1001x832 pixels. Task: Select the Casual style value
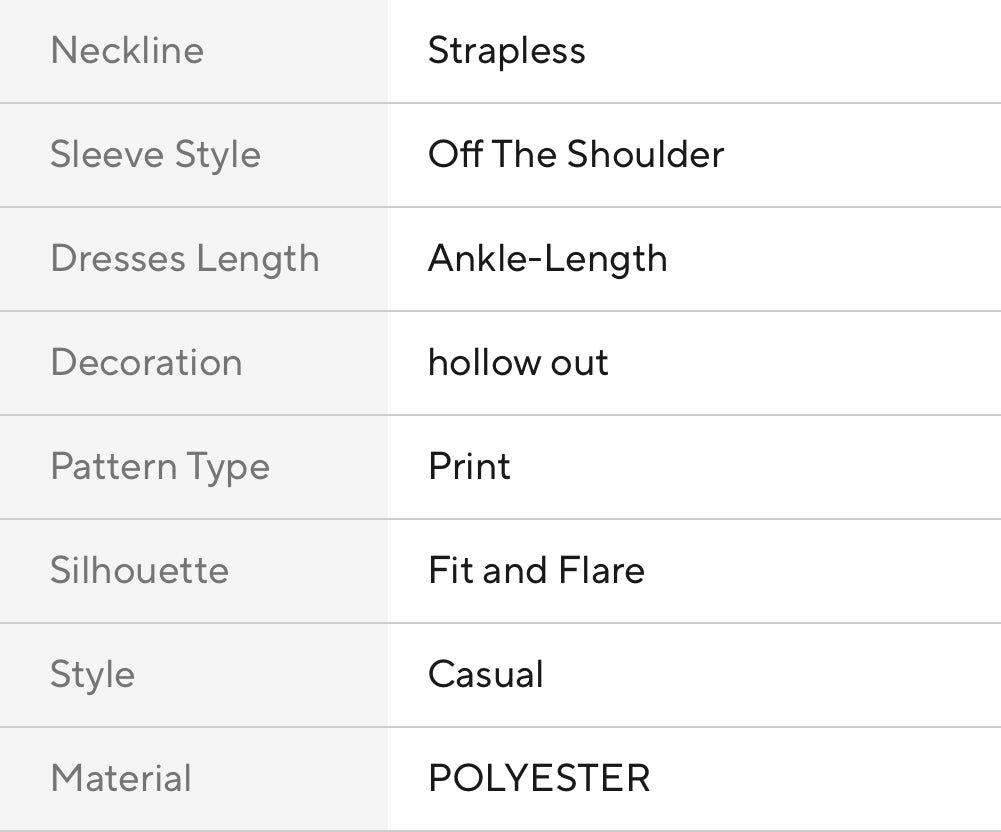pos(485,674)
